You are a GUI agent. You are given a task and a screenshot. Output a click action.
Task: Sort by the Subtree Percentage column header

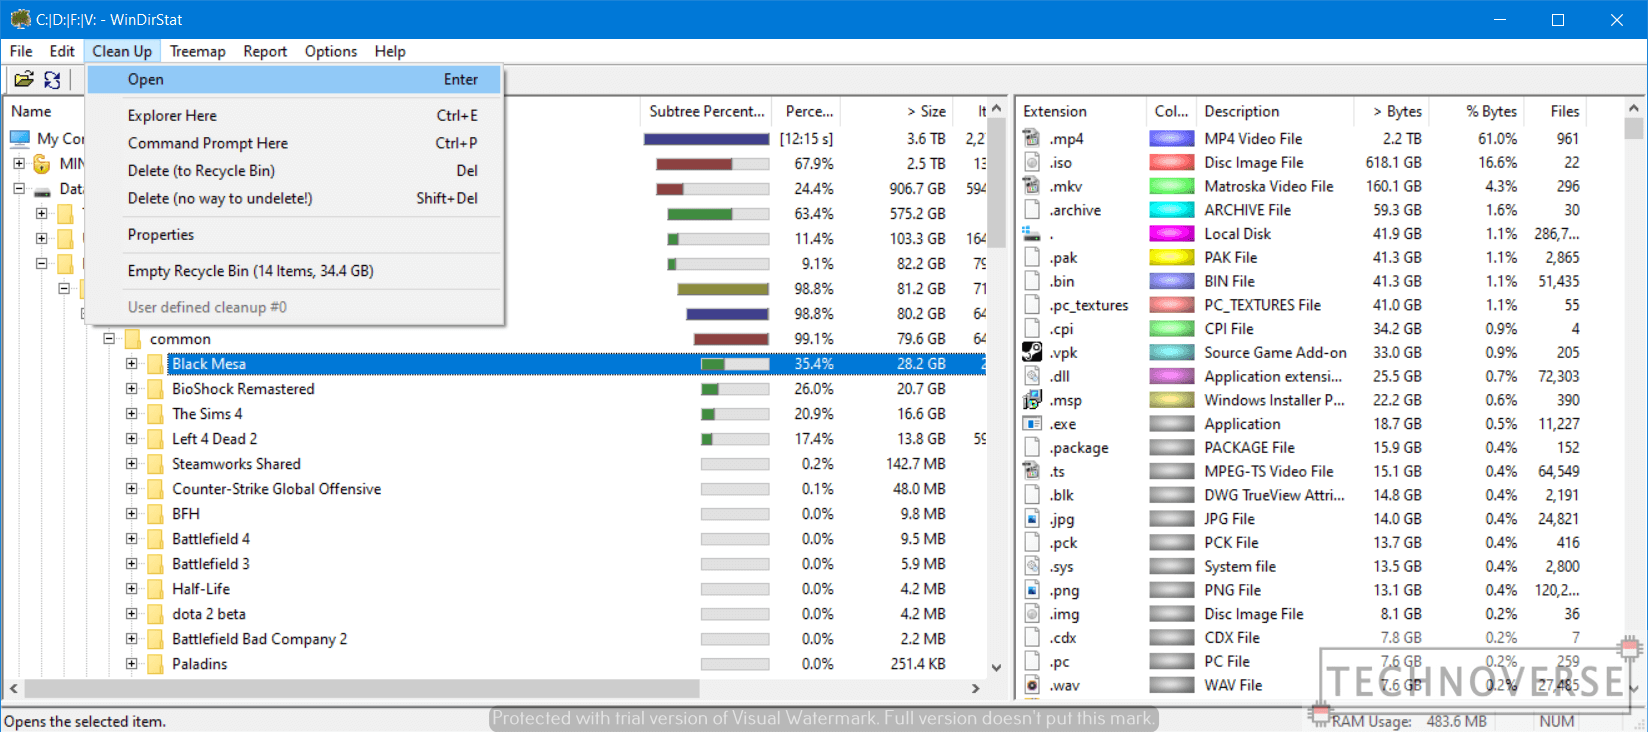tap(707, 111)
